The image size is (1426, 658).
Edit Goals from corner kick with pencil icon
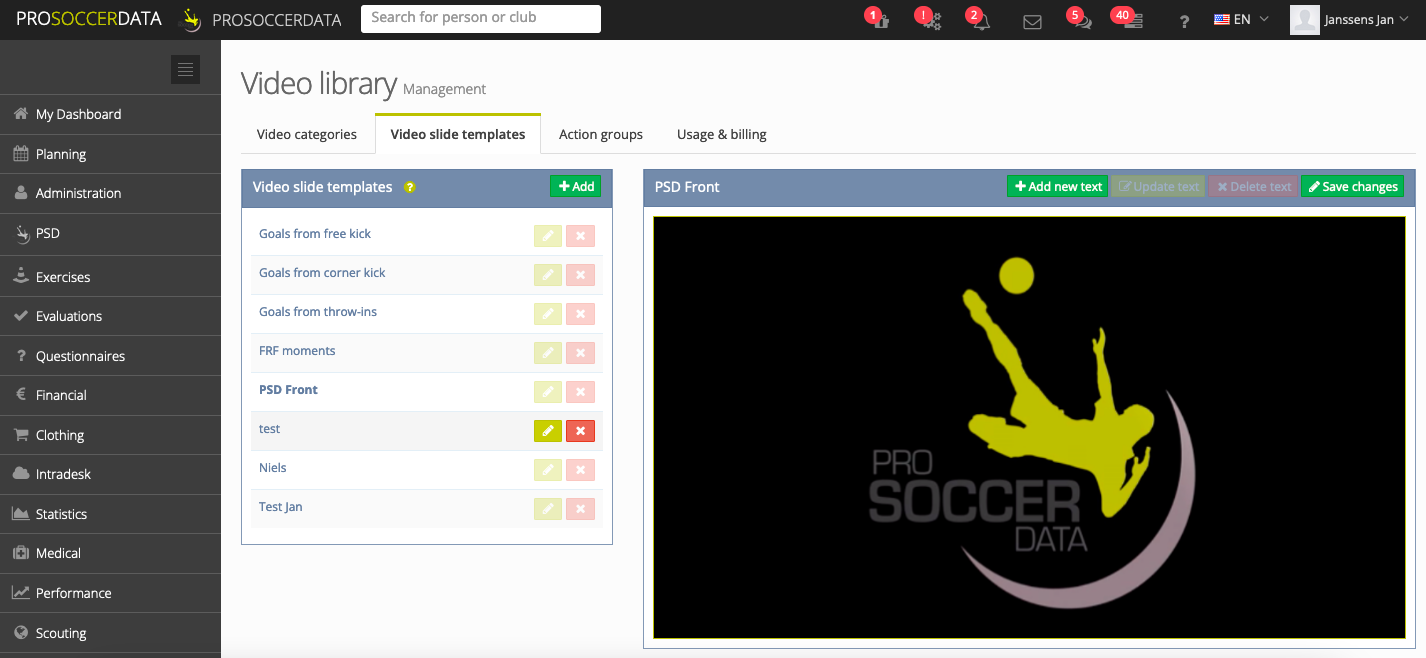pos(548,275)
